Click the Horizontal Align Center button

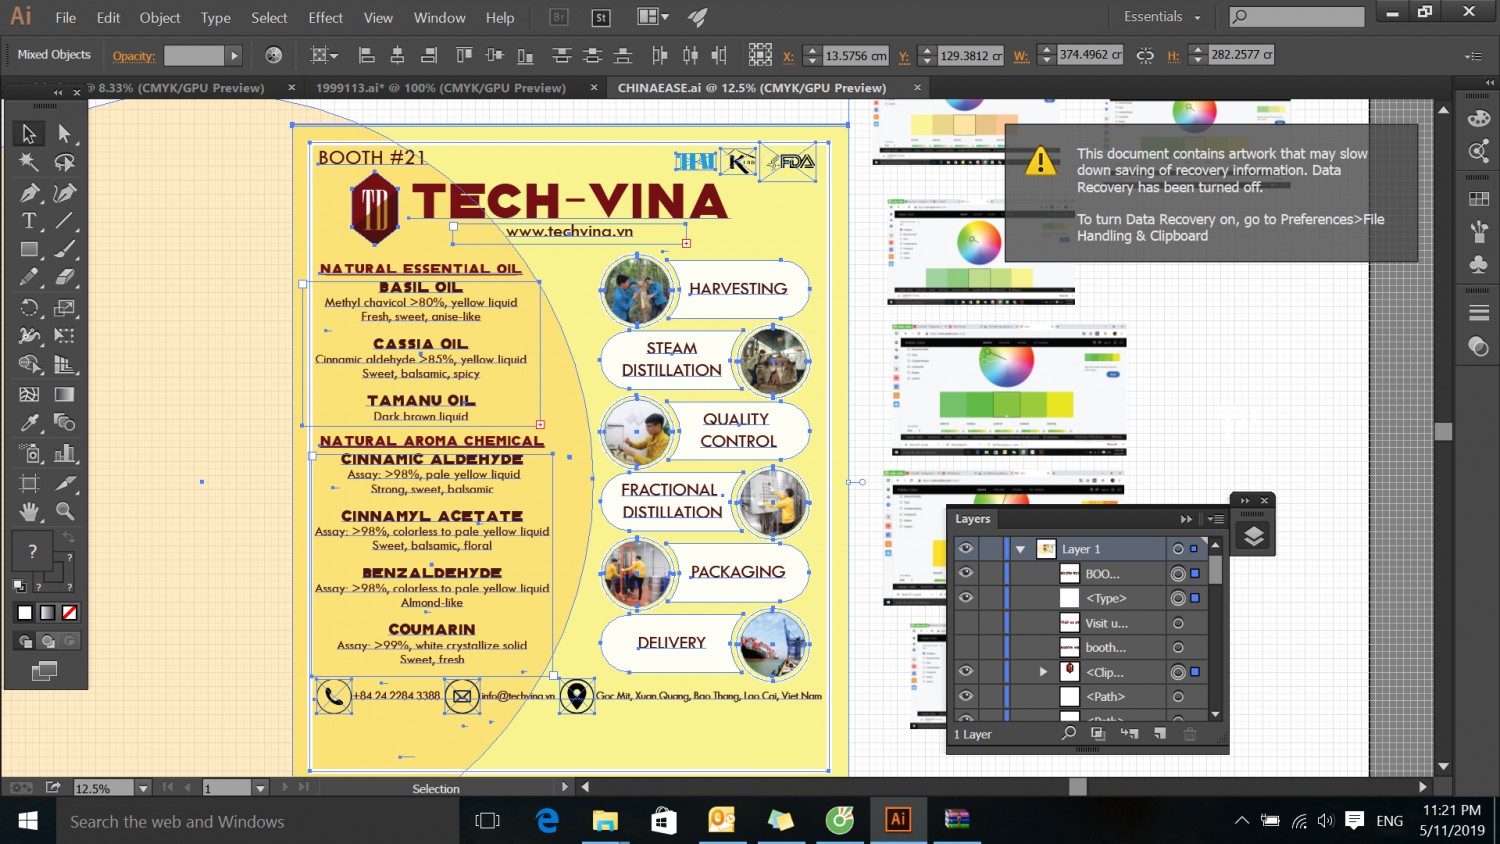(x=397, y=56)
